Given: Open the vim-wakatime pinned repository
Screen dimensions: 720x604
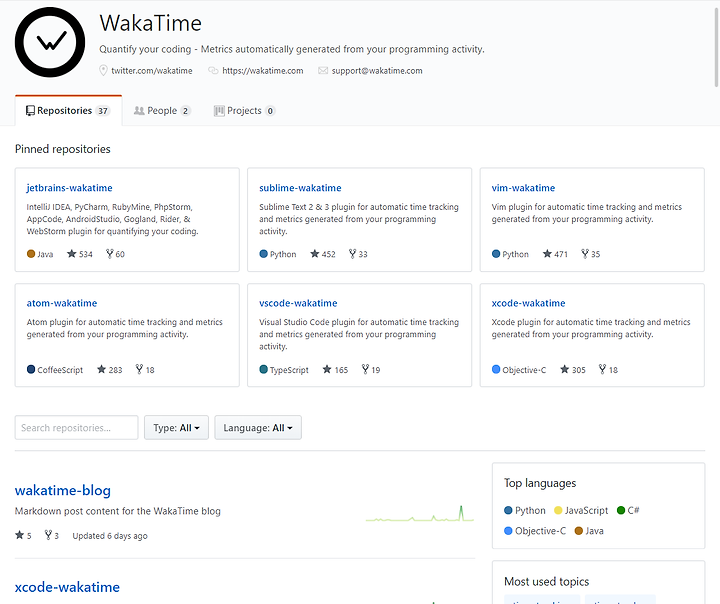Looking at the screenshot, I should 523,188.
